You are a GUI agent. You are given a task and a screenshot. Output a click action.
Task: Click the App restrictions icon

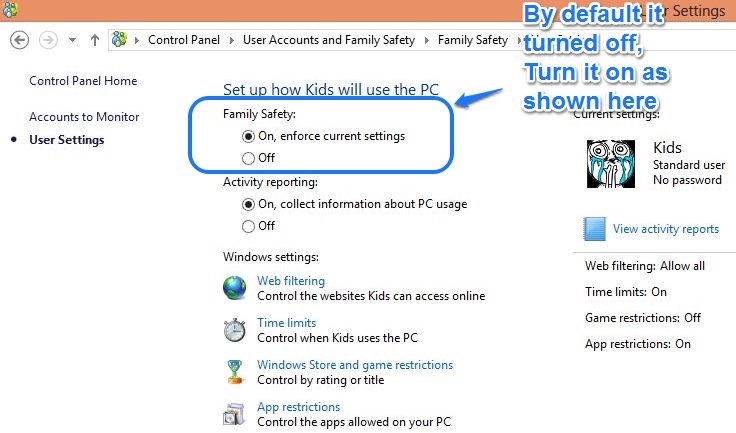(235, 414)
